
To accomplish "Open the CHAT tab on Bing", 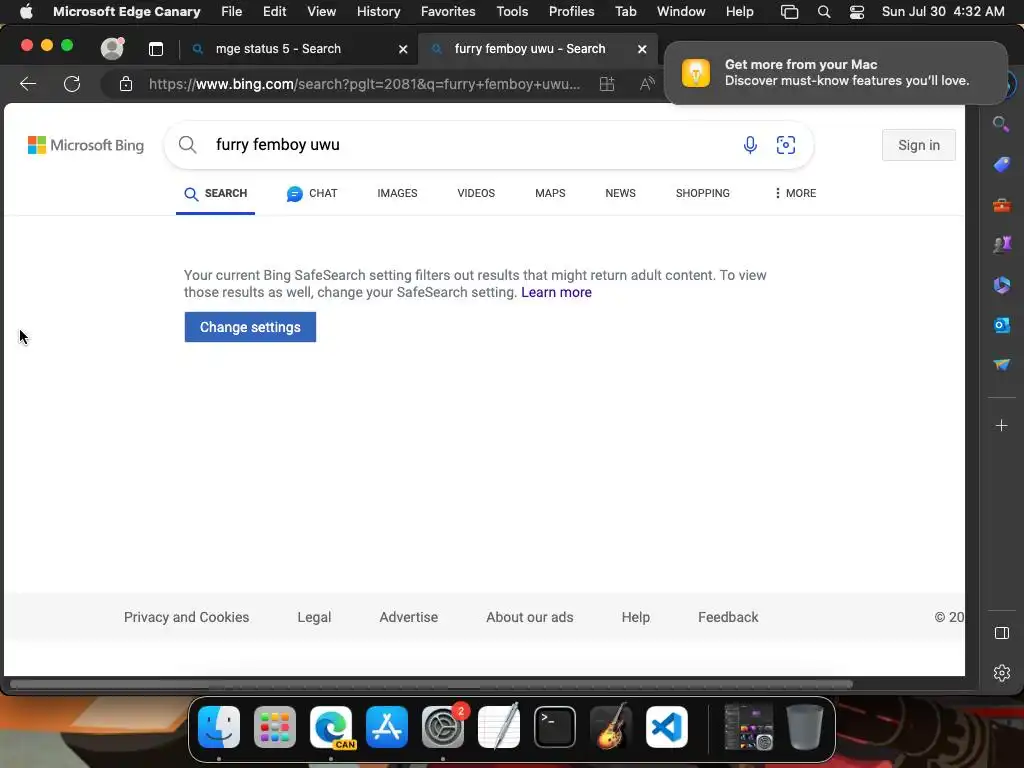I will pos(312,193).
